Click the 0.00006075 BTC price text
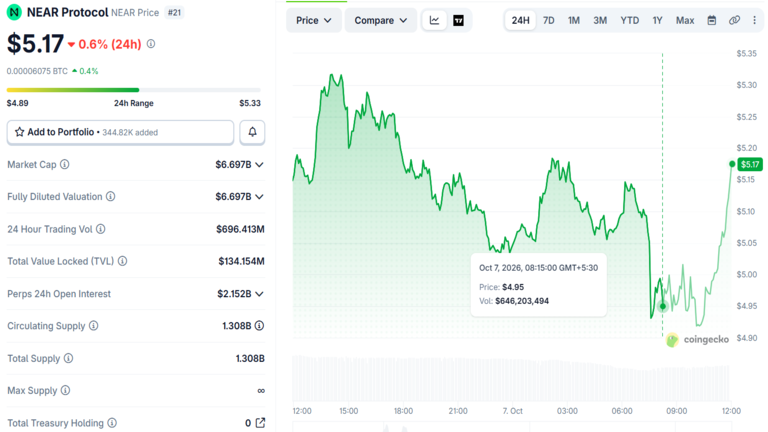The height and width of the screenshot is (432, 768). pos(37,71)
